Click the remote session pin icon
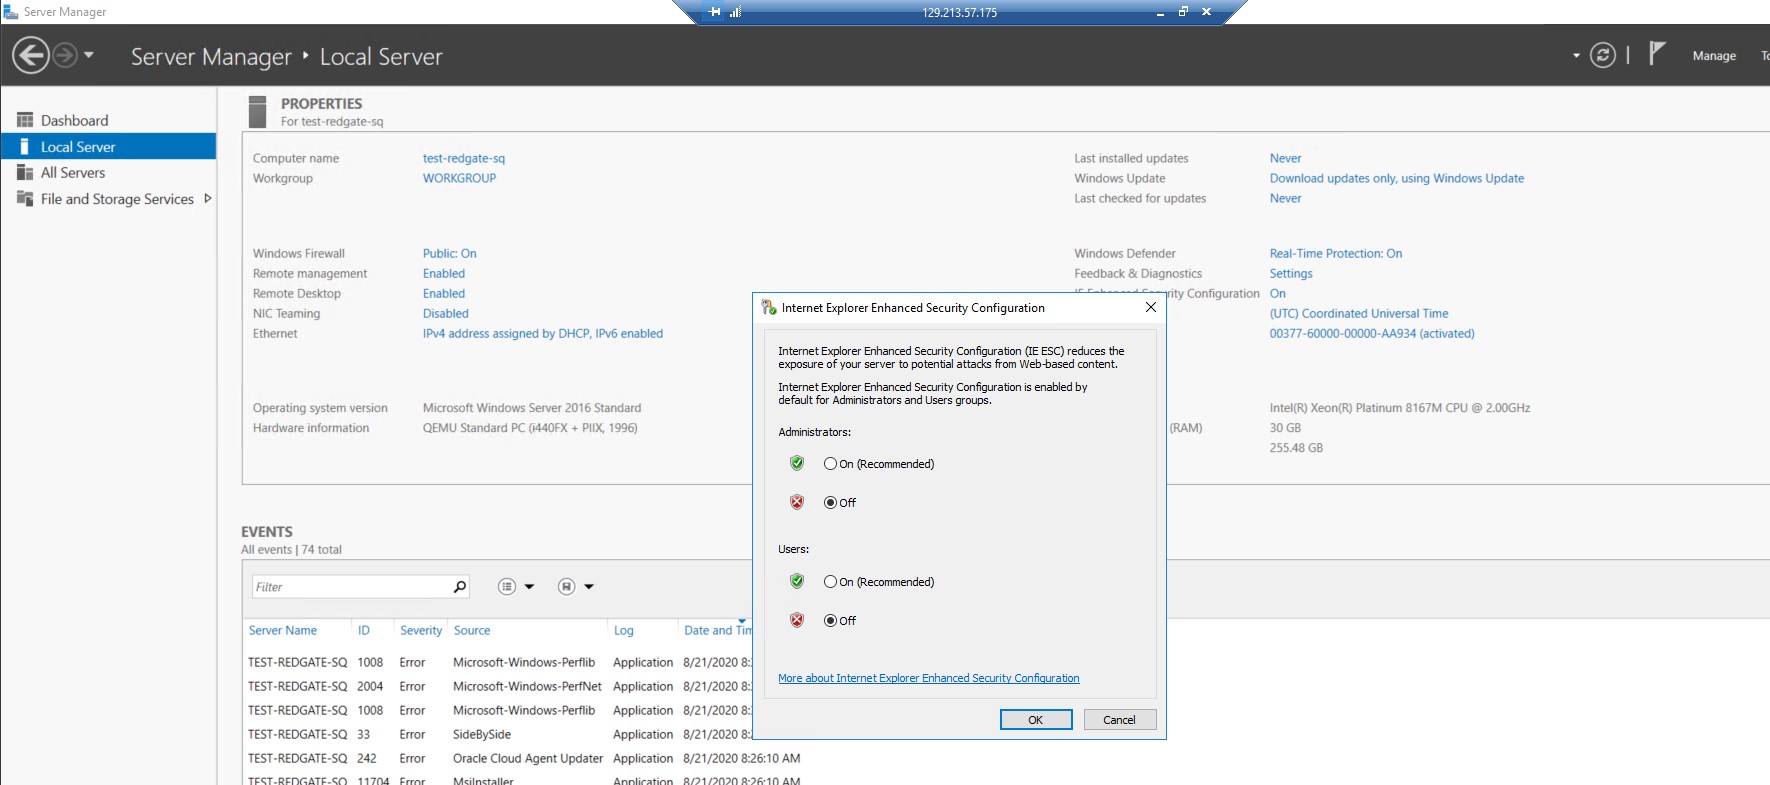The image size is (1770, 785). (x=714, y=12)
